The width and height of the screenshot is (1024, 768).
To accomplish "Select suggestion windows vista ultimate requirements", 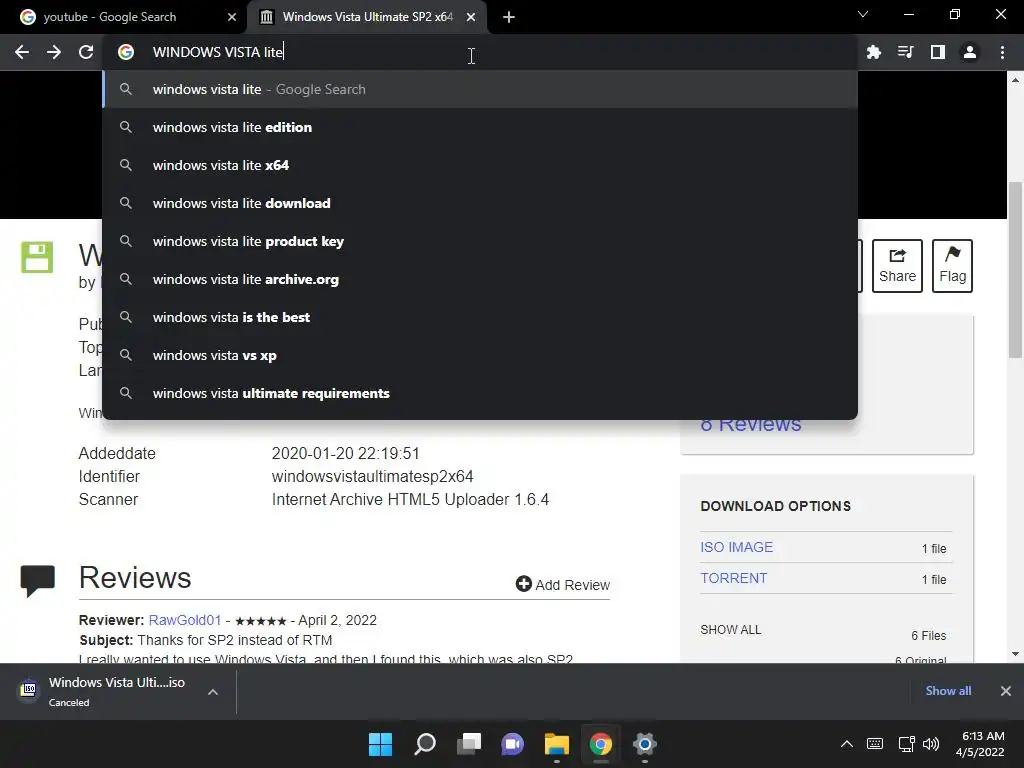I will coord(480,393).
